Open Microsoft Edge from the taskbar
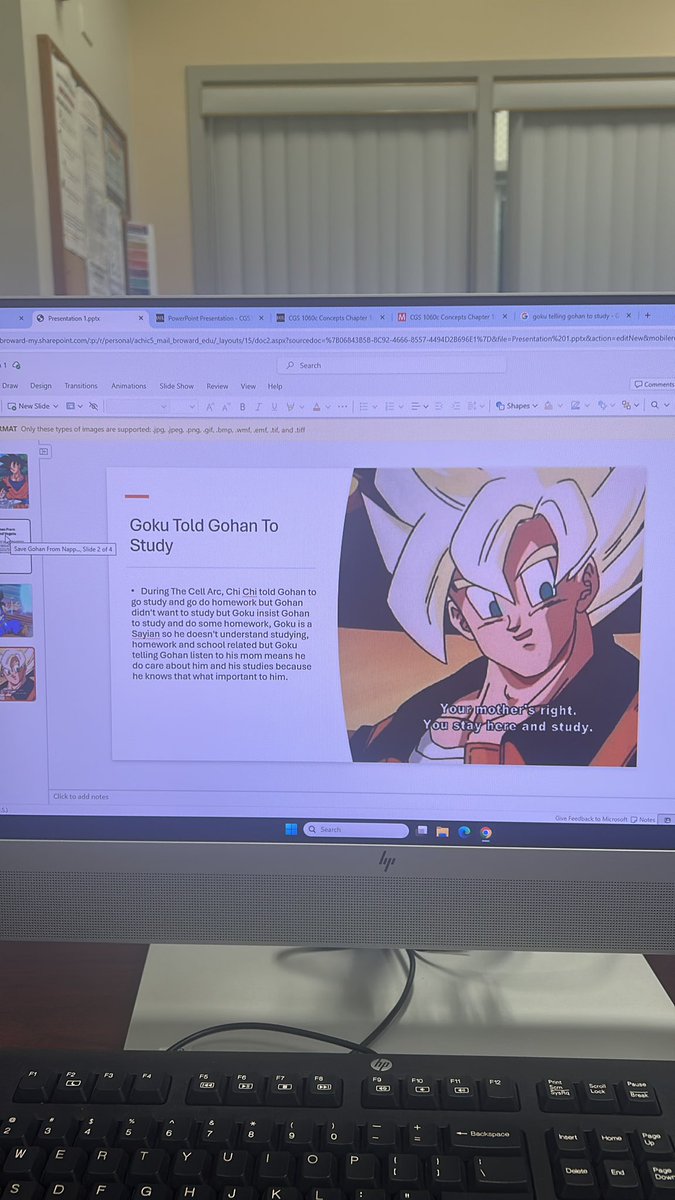Viewport: 675px width, 1200px height. pos(464,831)
